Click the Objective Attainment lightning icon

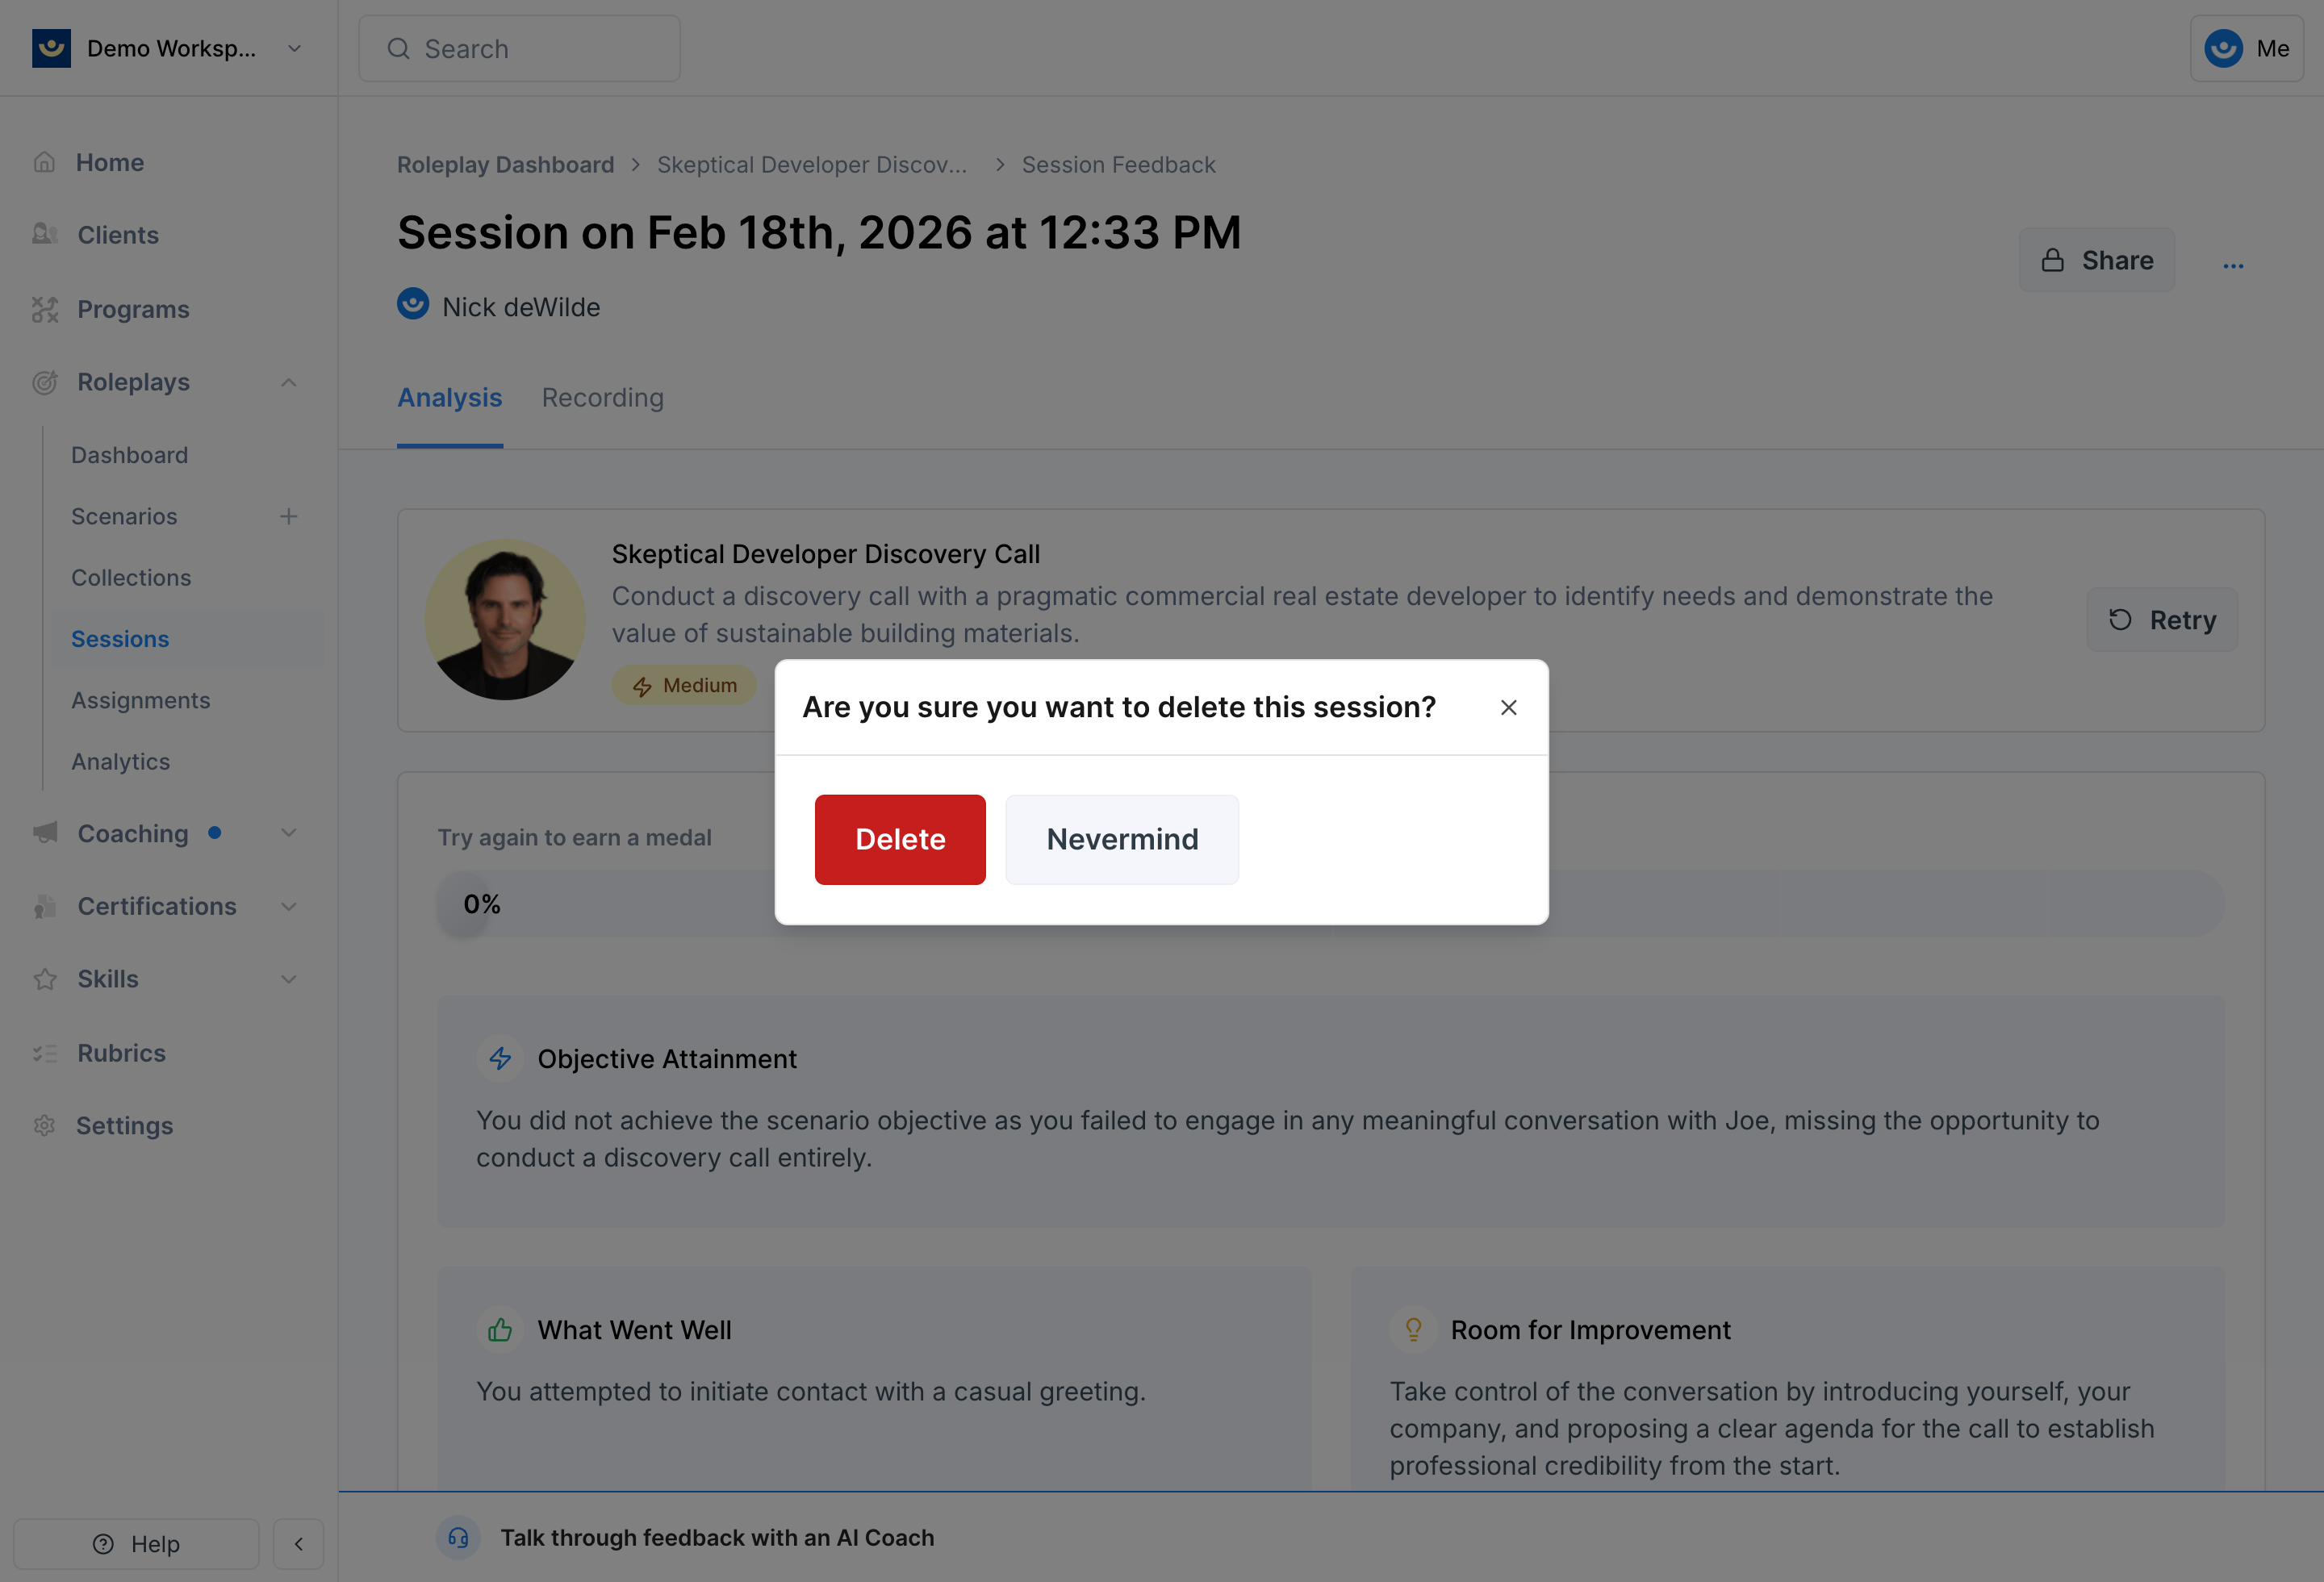[x=500, y=1058]
